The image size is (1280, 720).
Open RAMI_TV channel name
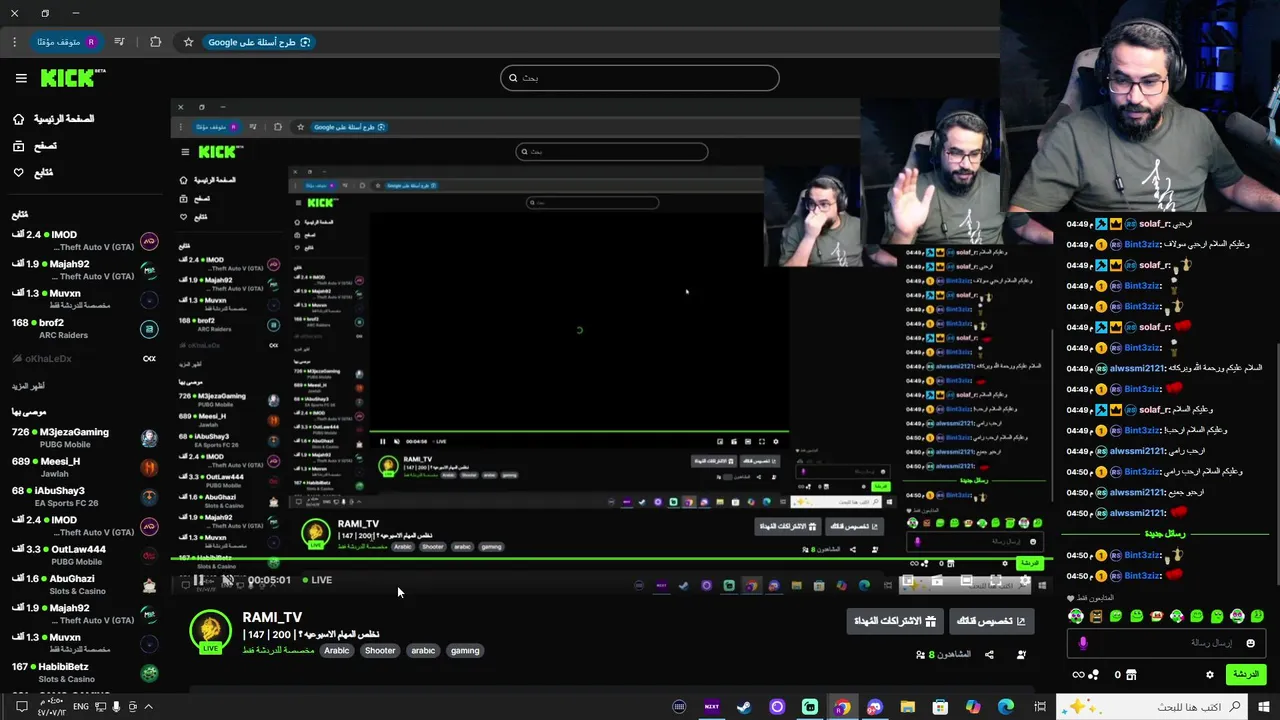coord(272,617)
